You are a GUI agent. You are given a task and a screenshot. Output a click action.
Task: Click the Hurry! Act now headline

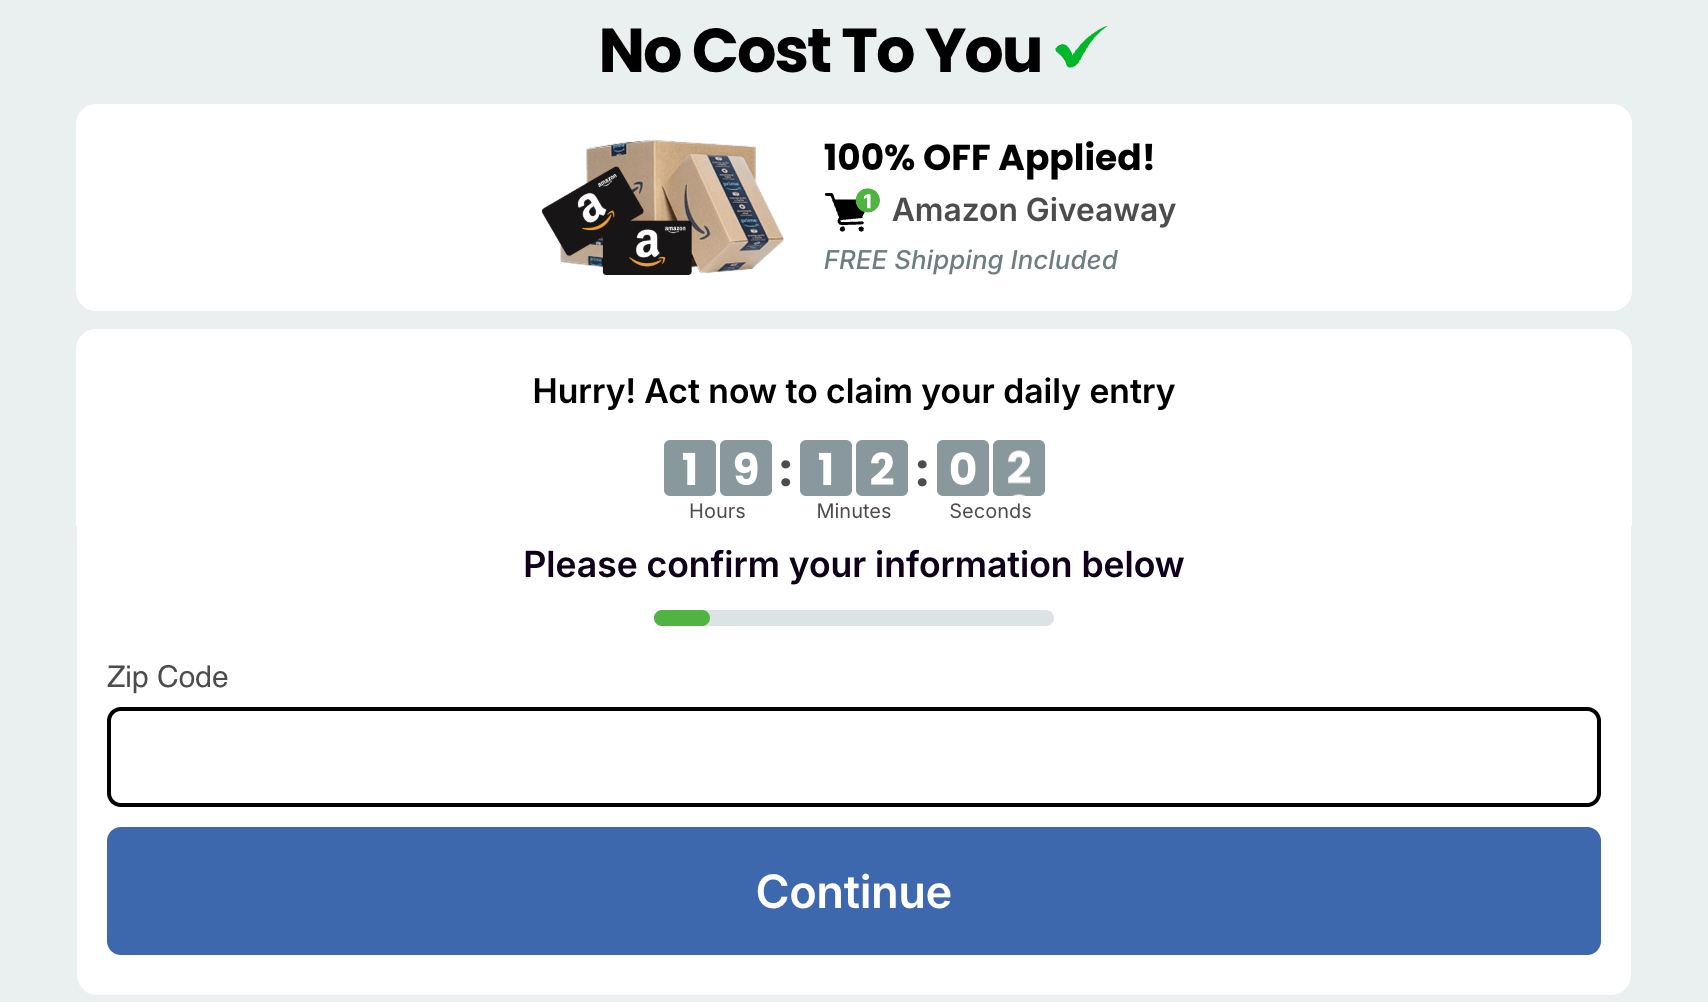854,391
